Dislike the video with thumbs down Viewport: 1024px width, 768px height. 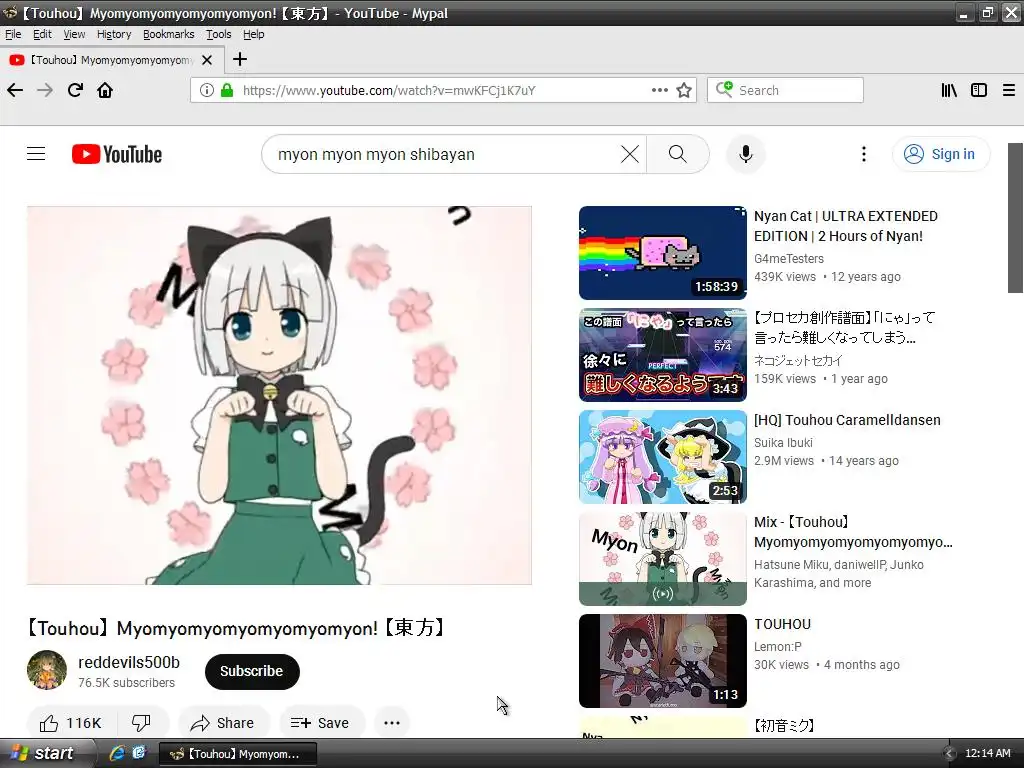click(142, 722)
